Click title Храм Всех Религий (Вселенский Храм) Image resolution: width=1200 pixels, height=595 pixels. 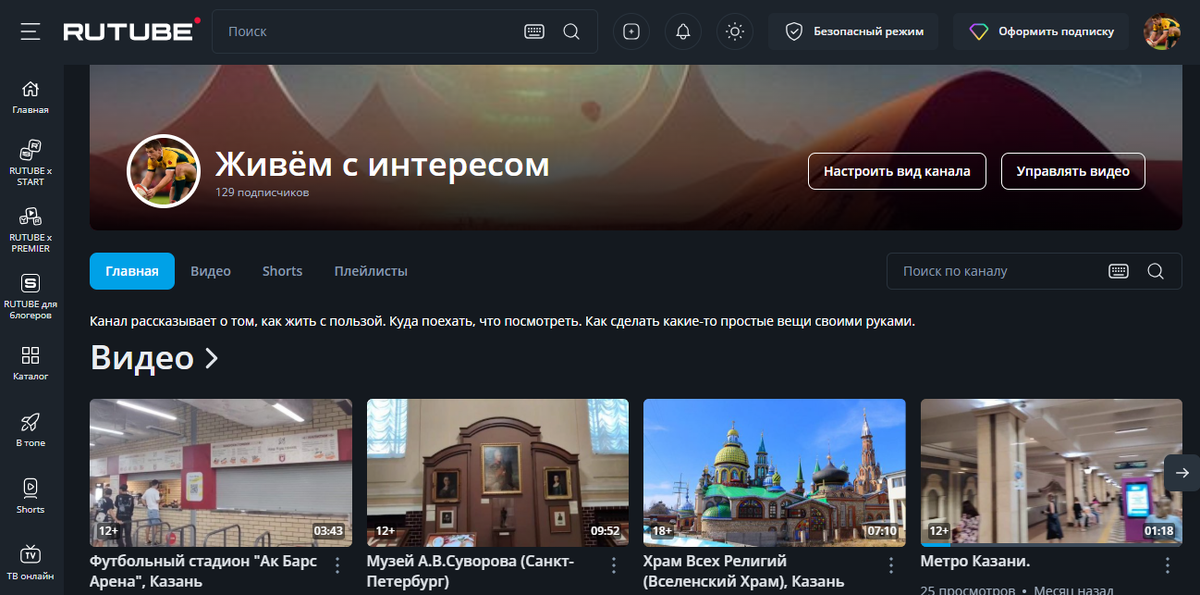coord(744,571)
